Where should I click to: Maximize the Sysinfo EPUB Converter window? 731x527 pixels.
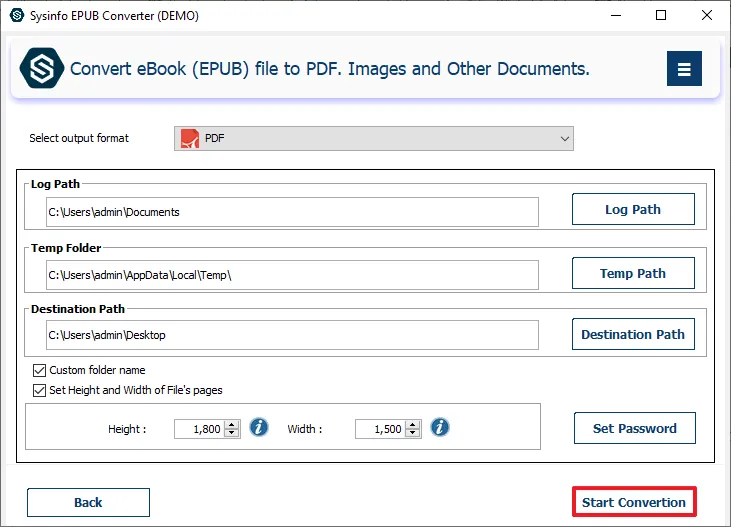click(661, 15)
